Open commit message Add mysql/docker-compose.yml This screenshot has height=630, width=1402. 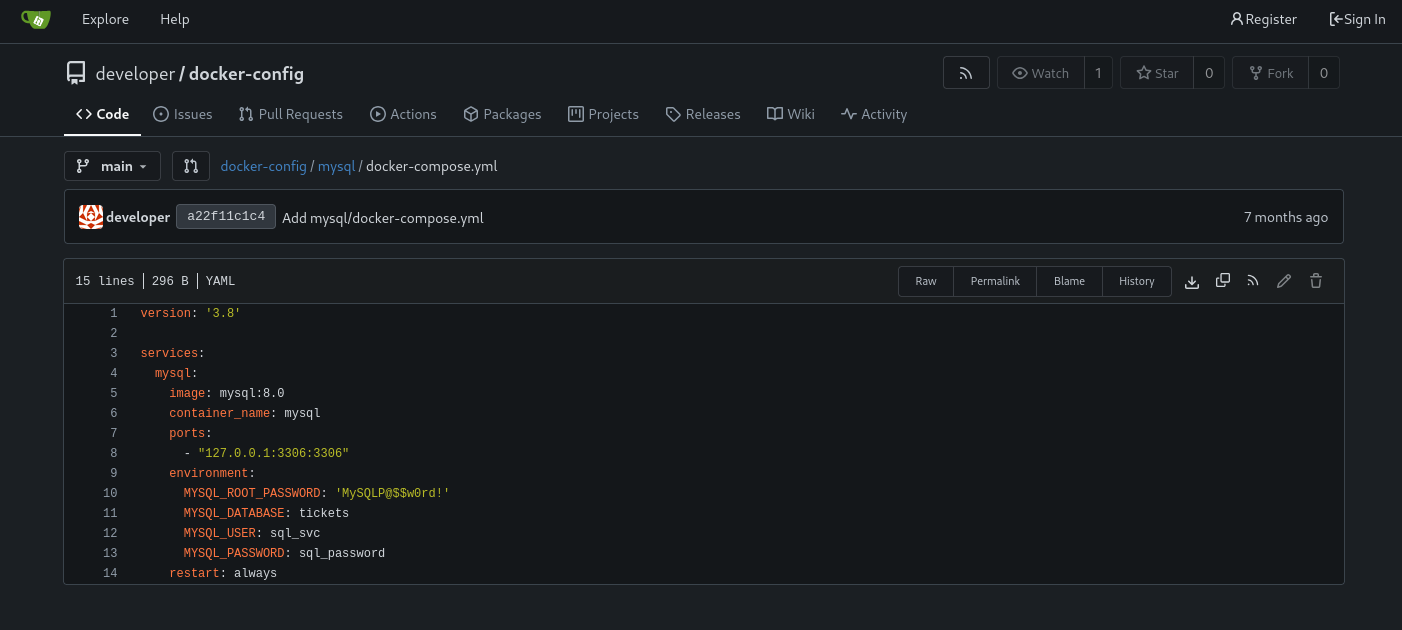(x=383, y=217)
